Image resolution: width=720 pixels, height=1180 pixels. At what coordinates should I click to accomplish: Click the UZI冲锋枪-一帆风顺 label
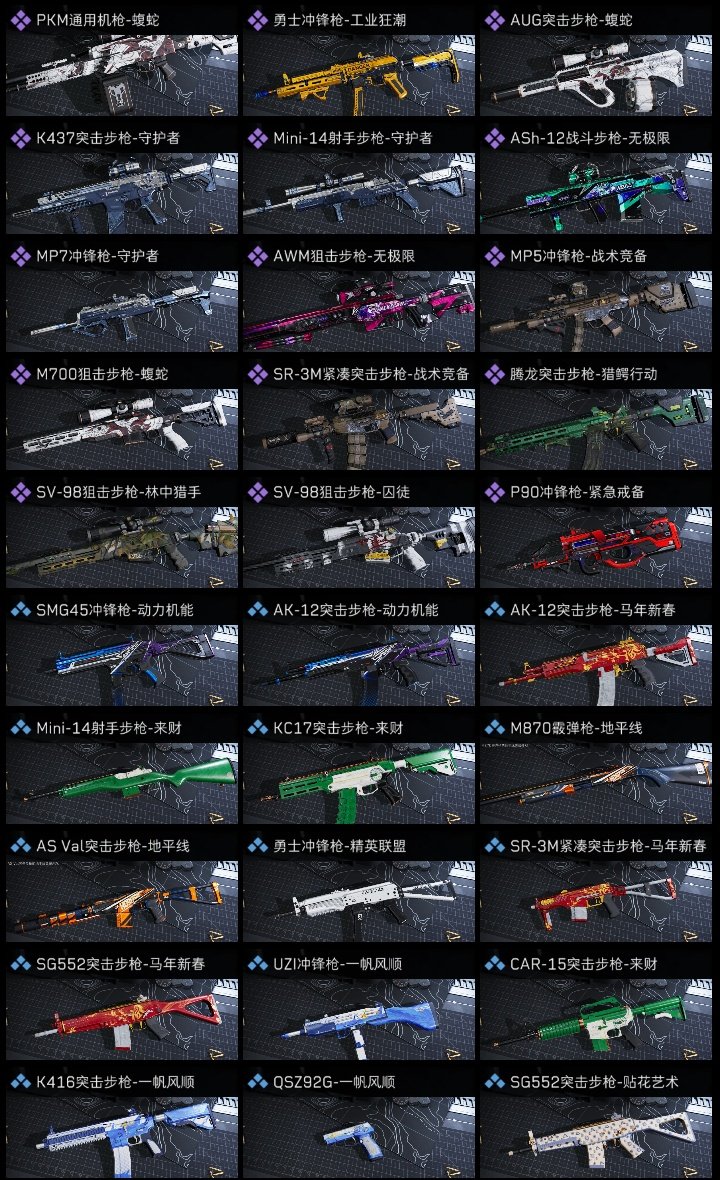337,964
